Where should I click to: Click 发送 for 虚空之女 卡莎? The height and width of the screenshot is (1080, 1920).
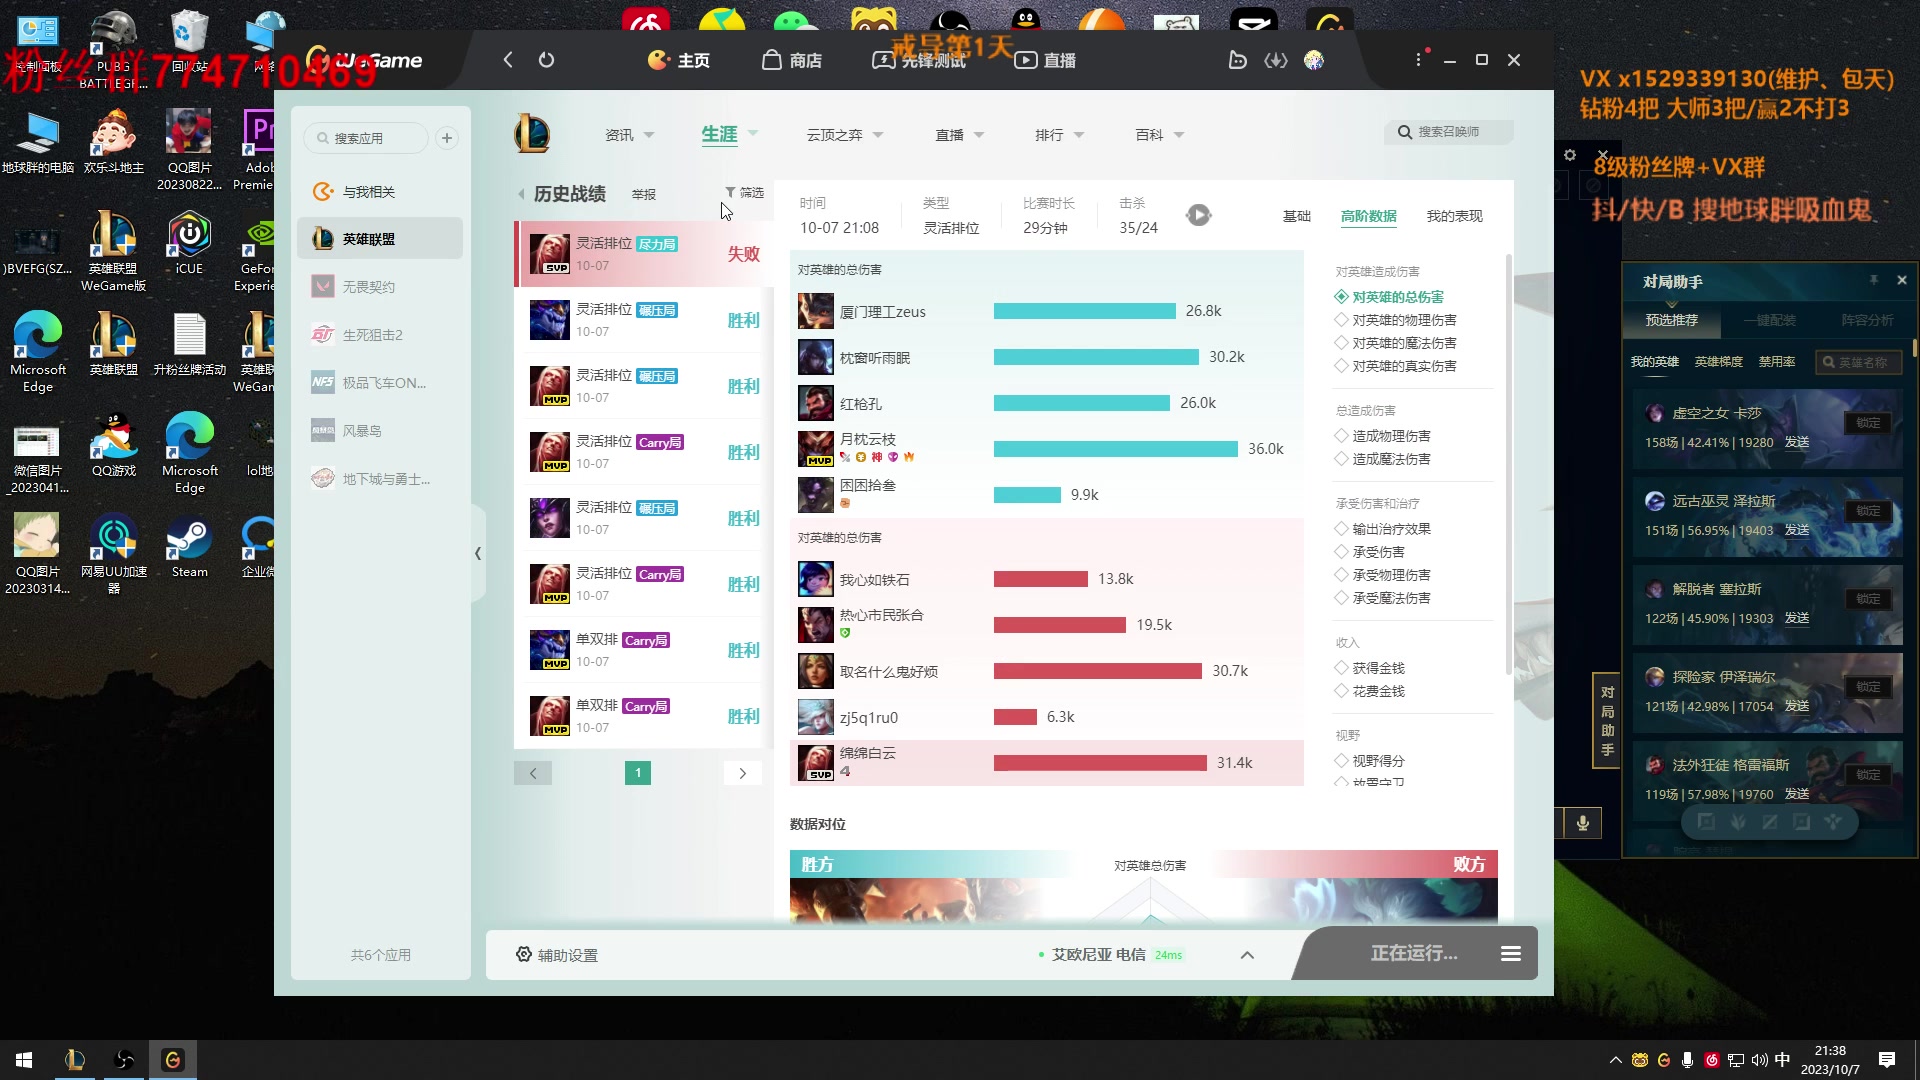[1797, 442]
